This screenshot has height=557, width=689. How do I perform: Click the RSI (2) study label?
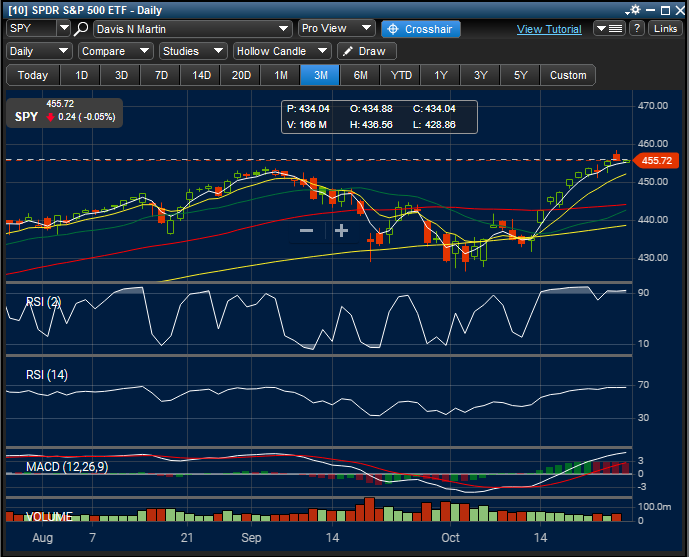(44, 302)
